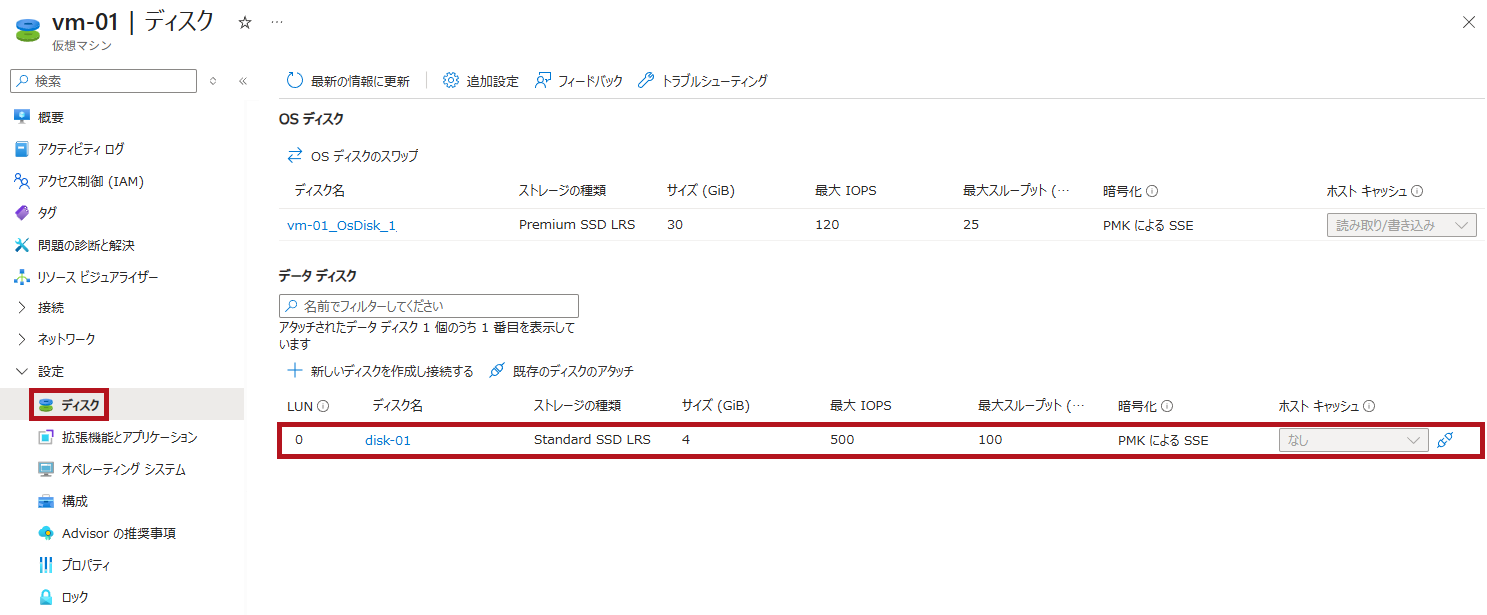Image resolution: width=1487 pixels, height=615 pixels.
Task: Click the OS ディスクのスワップ swap icon
Action: point(293,156)
